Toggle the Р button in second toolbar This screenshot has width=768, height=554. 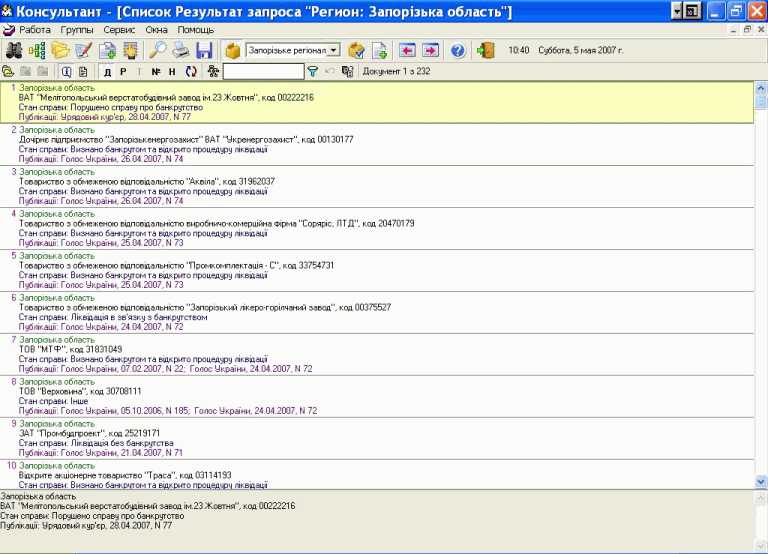click(122, 72)
